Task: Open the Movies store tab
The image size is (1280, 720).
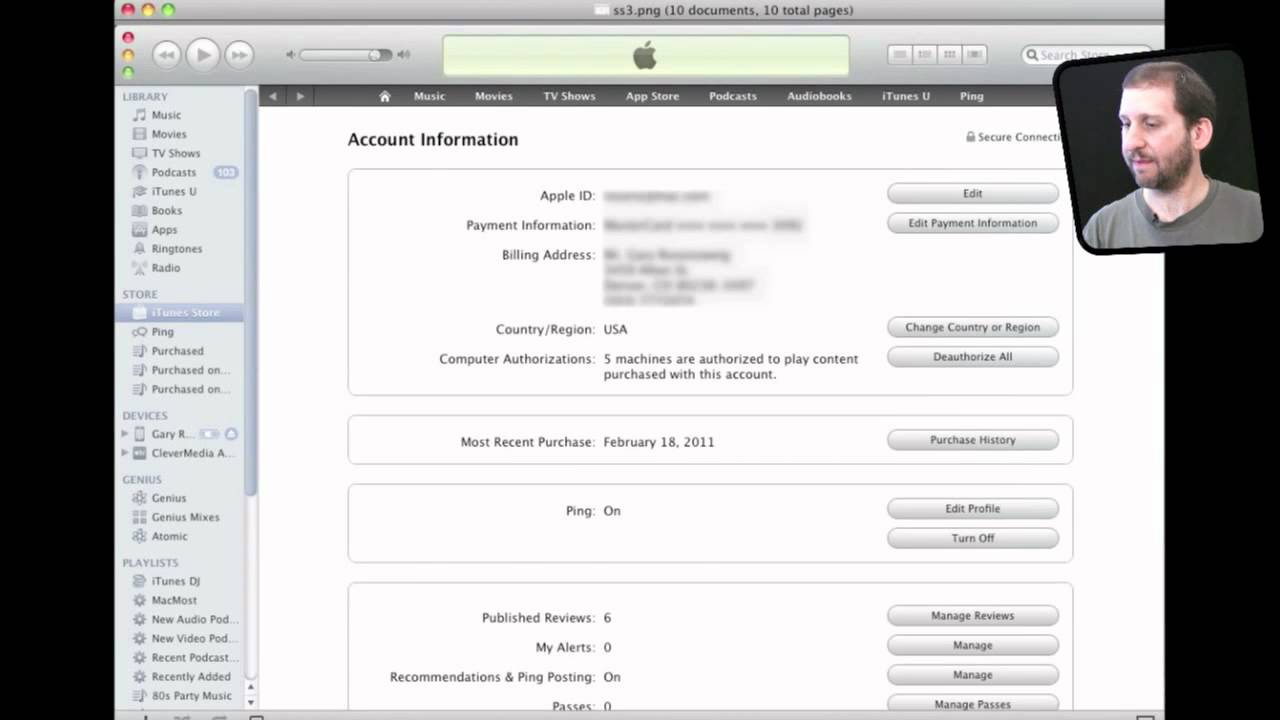Action: [x=493, y=96]
